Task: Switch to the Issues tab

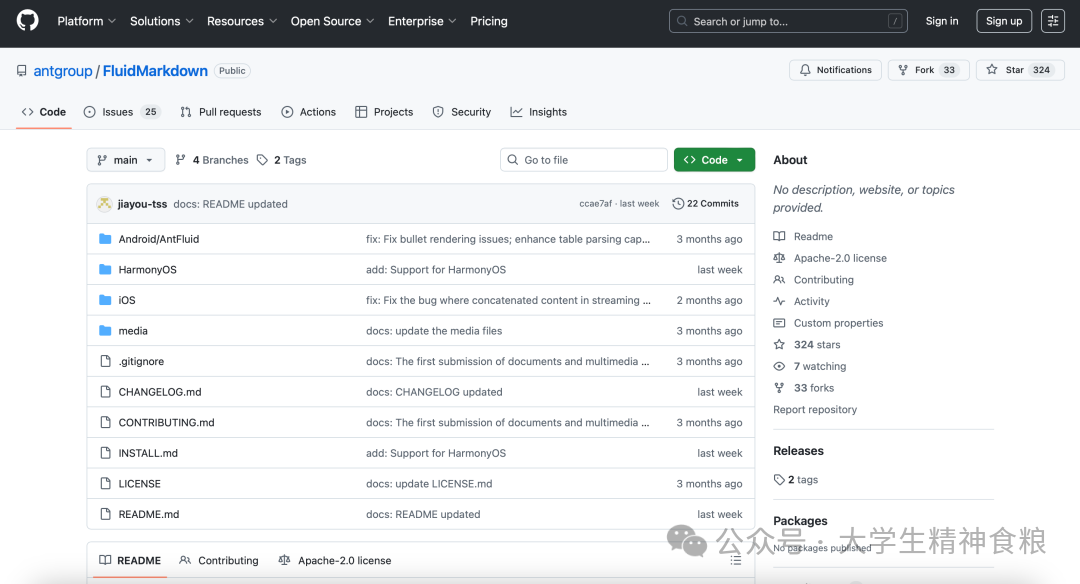Action: coord(122,112)
